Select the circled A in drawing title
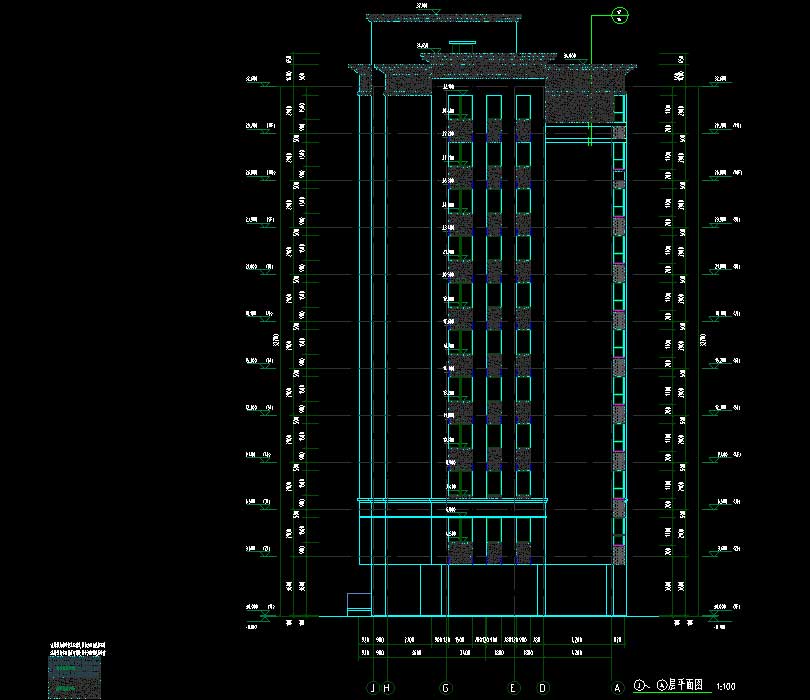This screenshot has width=810, height=700. (661, 685)
